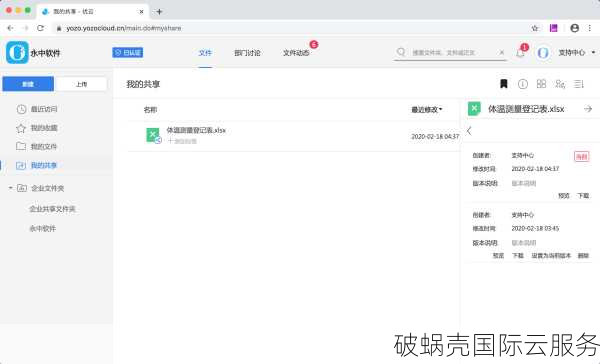Click the first version's 版本说明 field
Image resolution: width=600 pixels, height=364 pixels.
pyautogui.click(x=524, y=183)
